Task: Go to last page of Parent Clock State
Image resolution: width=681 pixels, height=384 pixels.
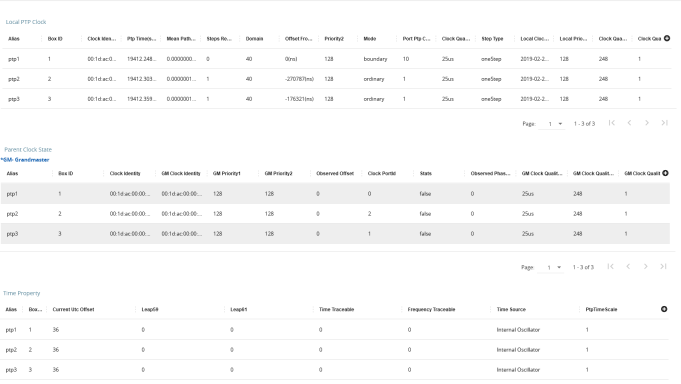Action: tap(663, 266)
